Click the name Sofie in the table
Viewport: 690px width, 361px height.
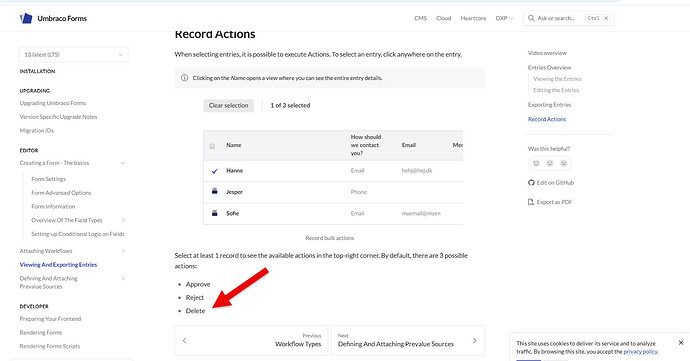click(x=232, y=213)
